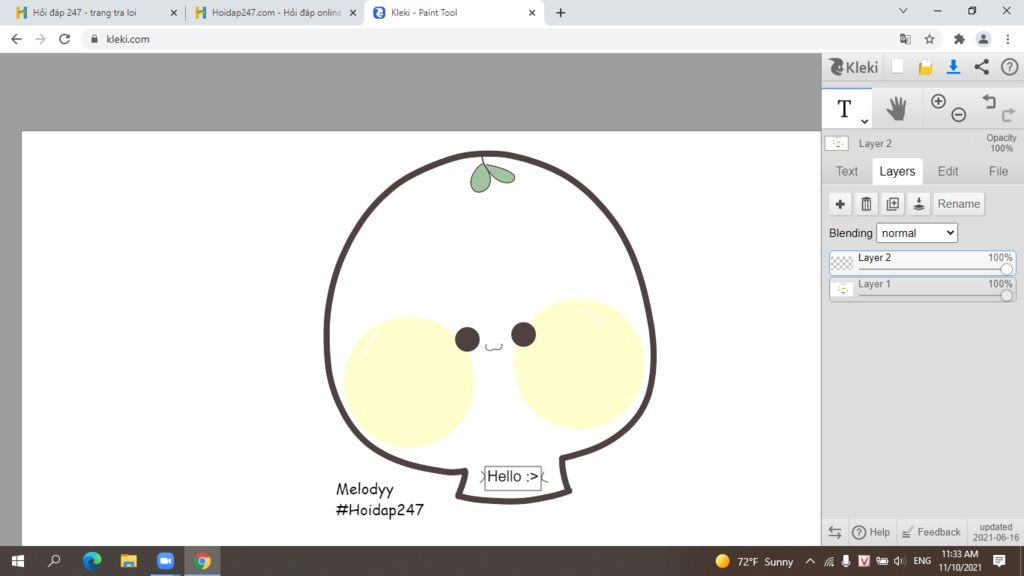Flip the panel side with arrows icon
Viewport: 1024px width, 576px height.
click(835, 532)
